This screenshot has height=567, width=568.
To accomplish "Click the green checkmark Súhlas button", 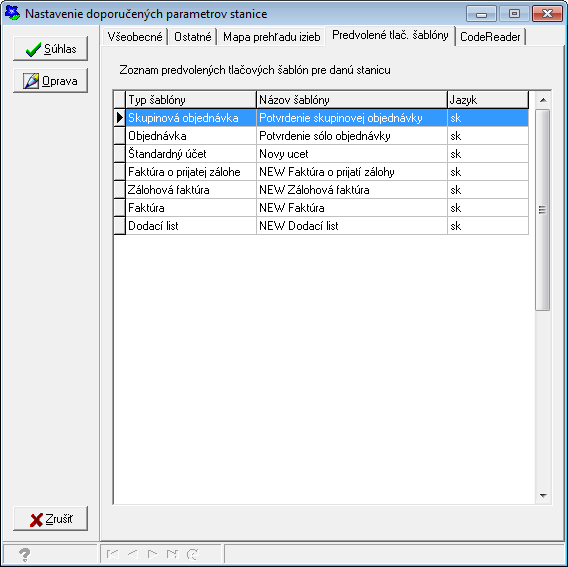I will [50, 49].
